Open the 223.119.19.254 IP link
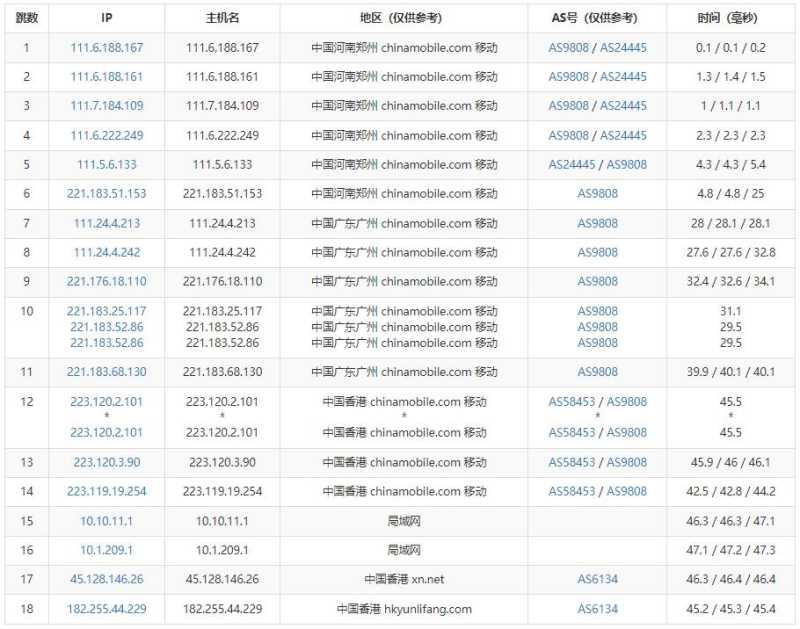Image resolution: width=800 pixels, height=629 pixels. click(107, 491)
